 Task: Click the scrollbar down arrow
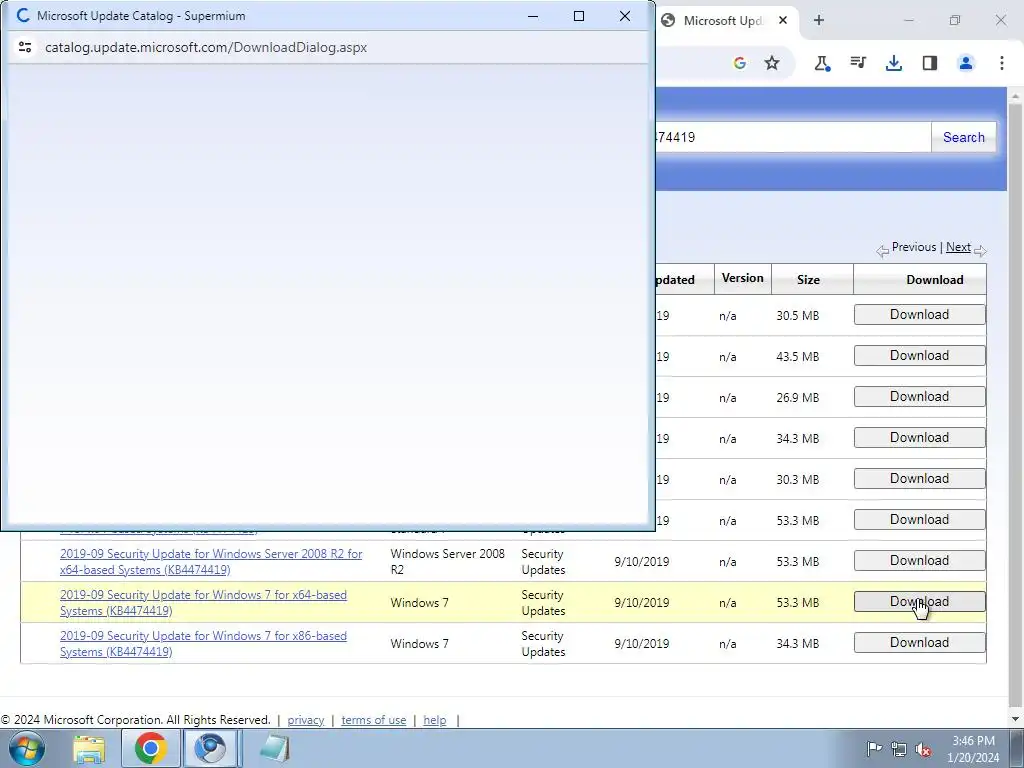(1016, 719)
